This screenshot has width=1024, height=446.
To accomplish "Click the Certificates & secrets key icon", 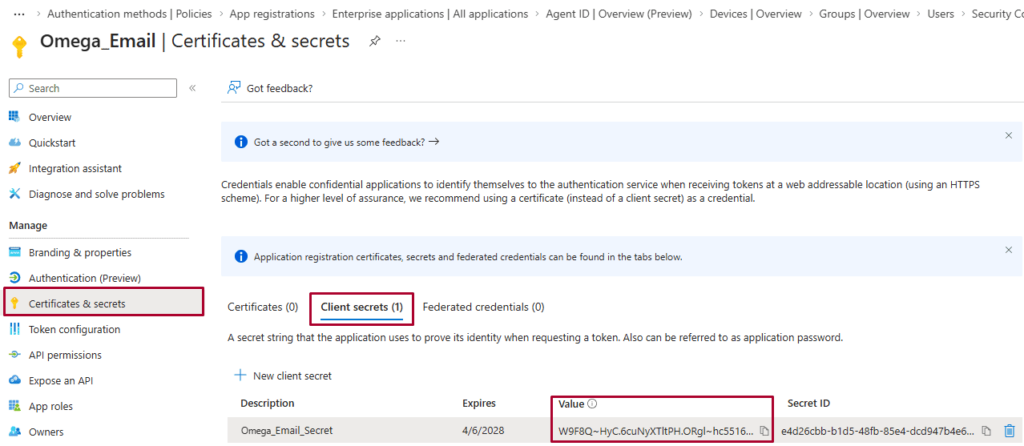I will (x=14, y=304).
